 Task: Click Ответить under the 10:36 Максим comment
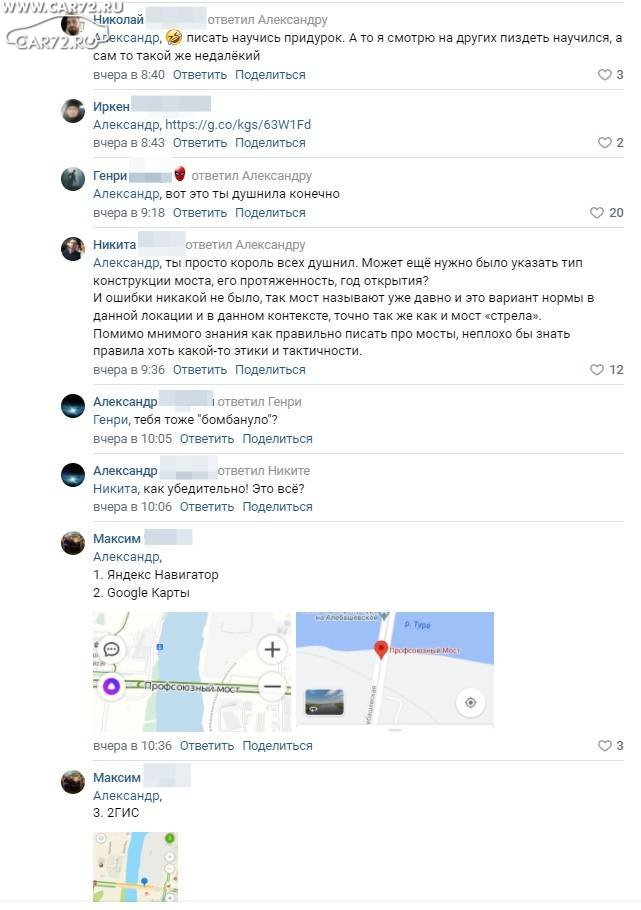(207, 746)
